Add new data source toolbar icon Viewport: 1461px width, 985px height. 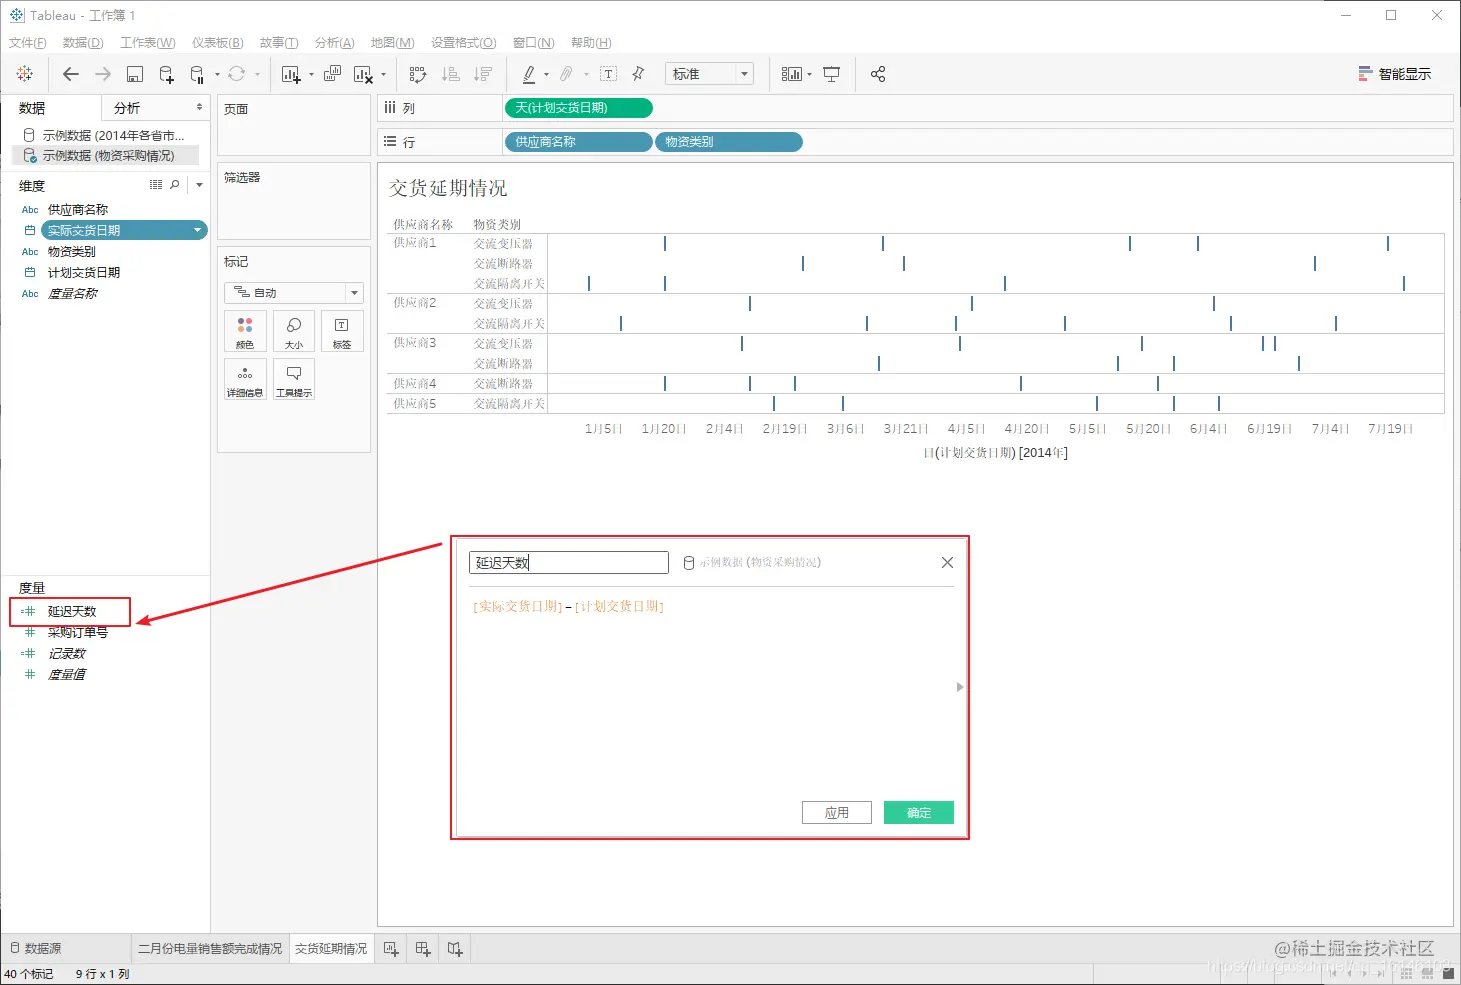(167, 74)
